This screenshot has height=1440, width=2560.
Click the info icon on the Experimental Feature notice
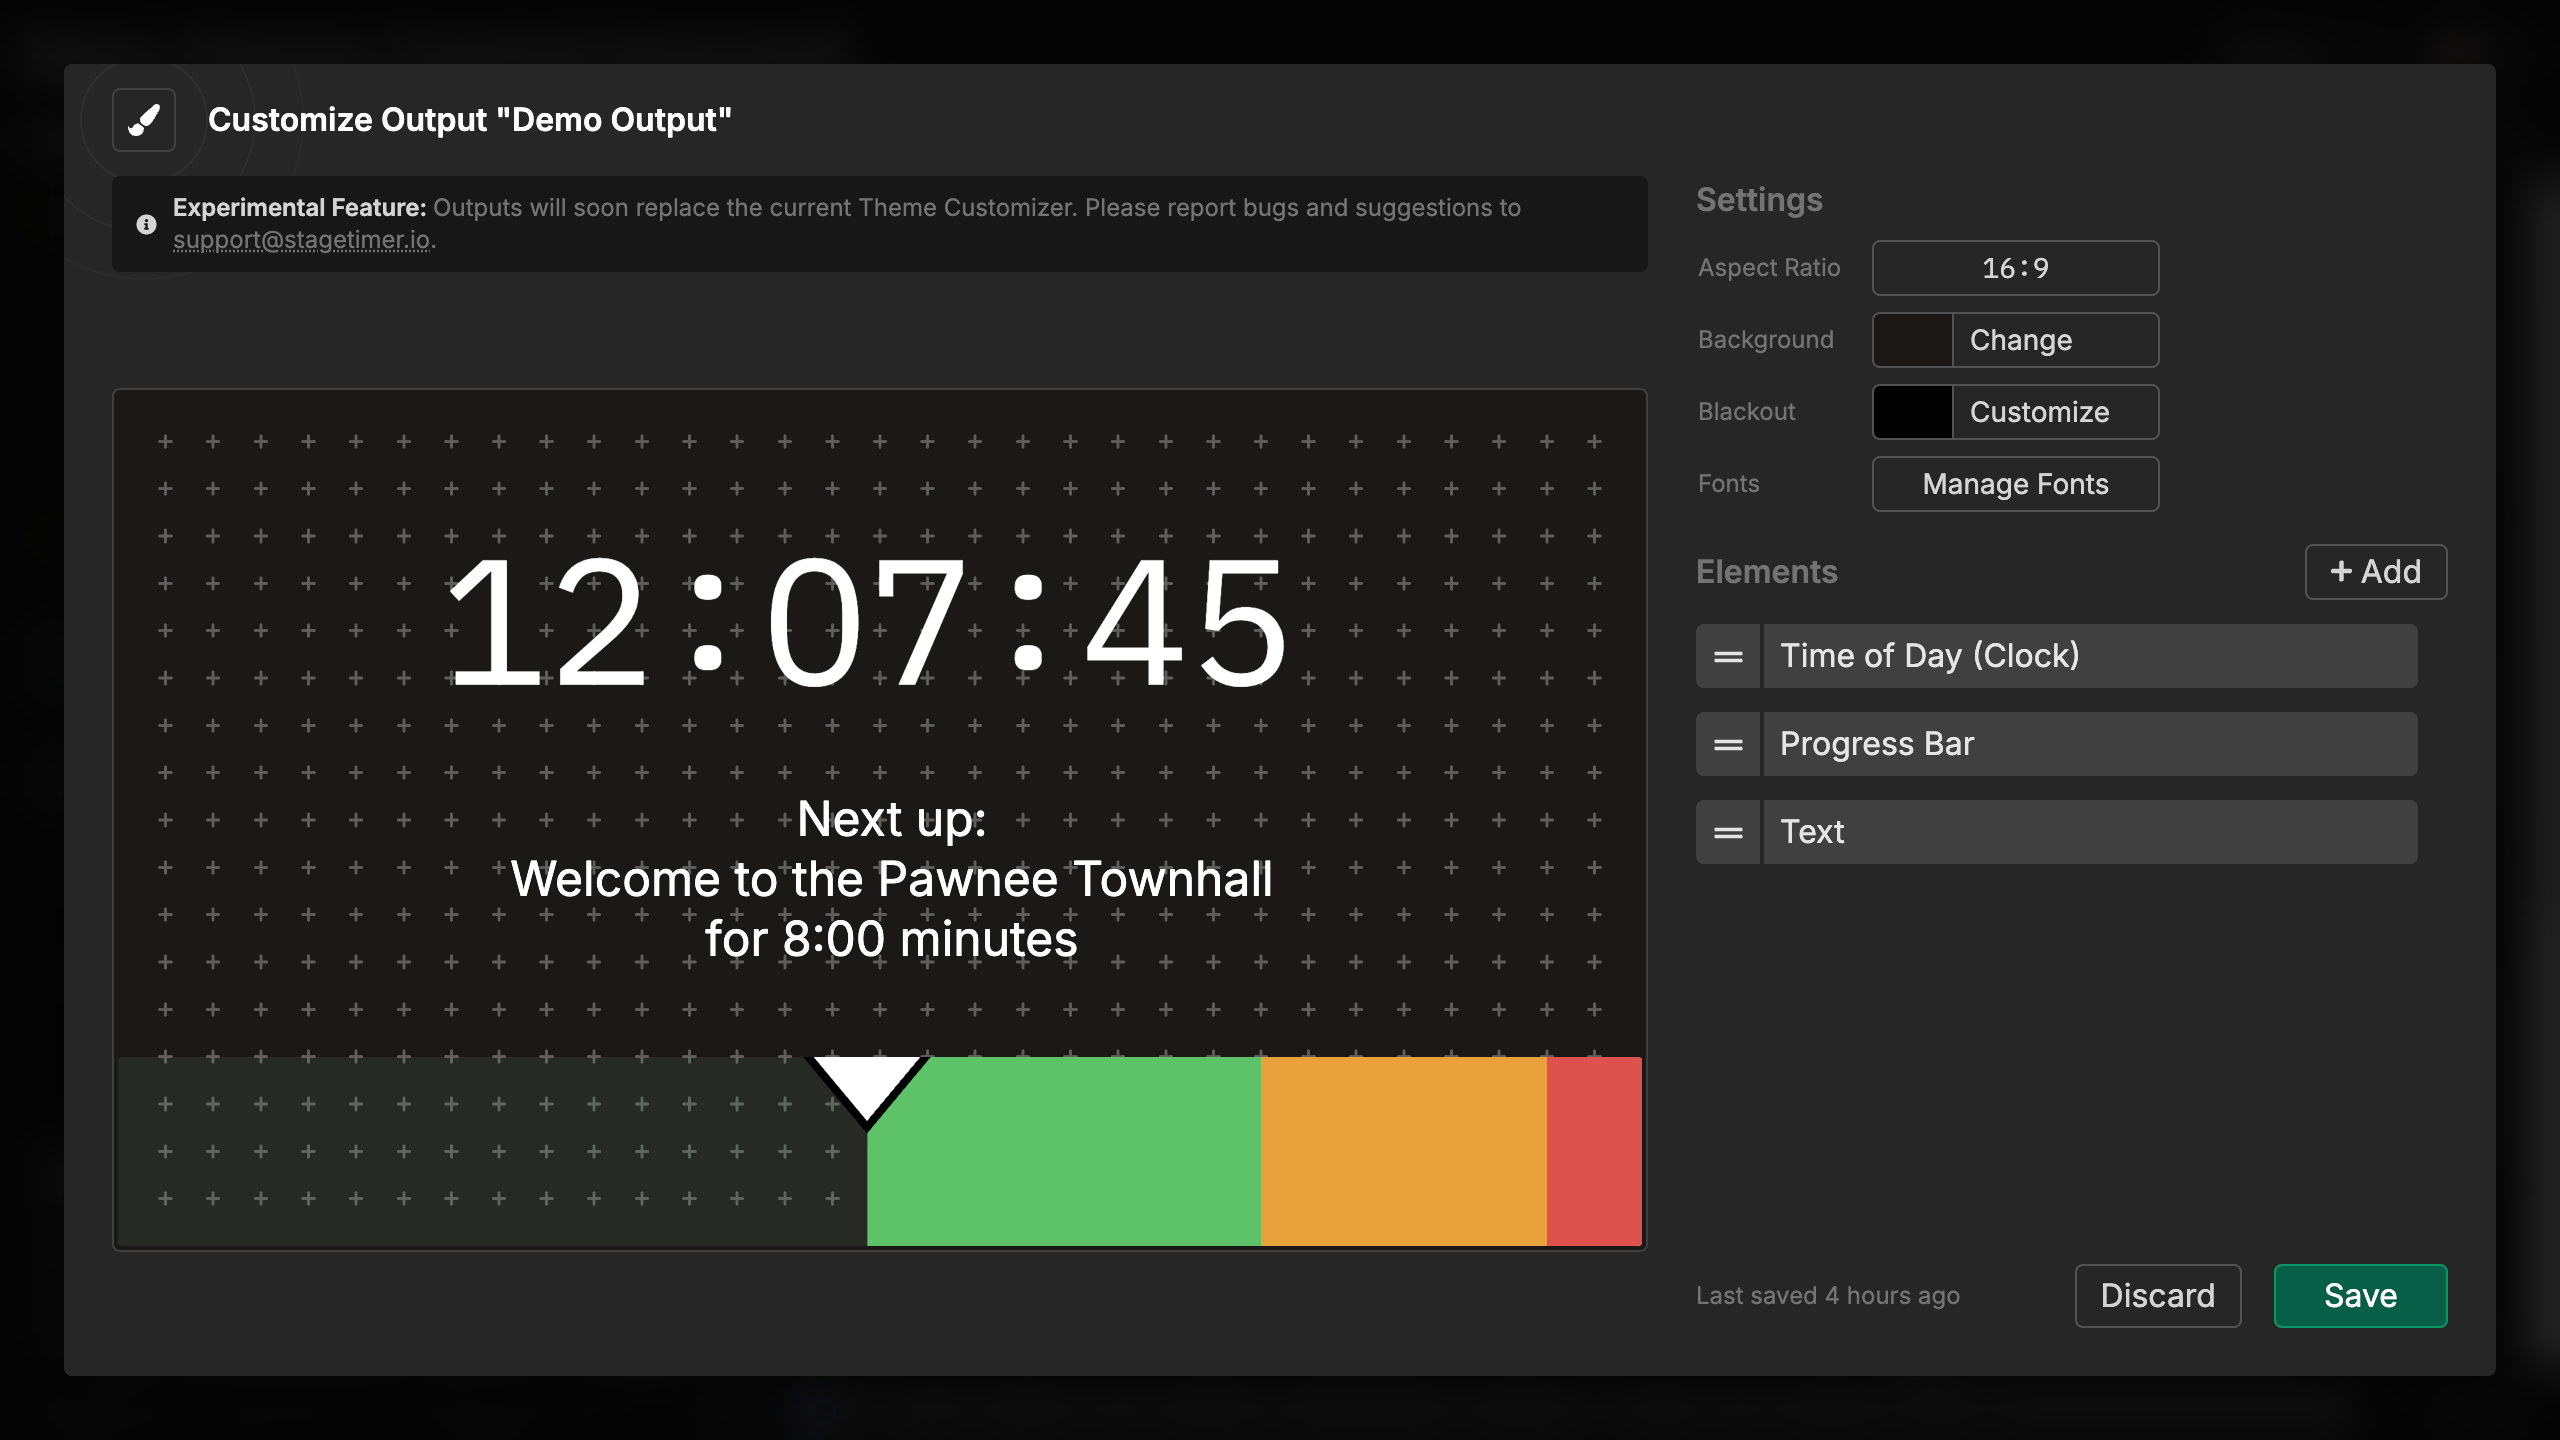click(x=147, y=223)
